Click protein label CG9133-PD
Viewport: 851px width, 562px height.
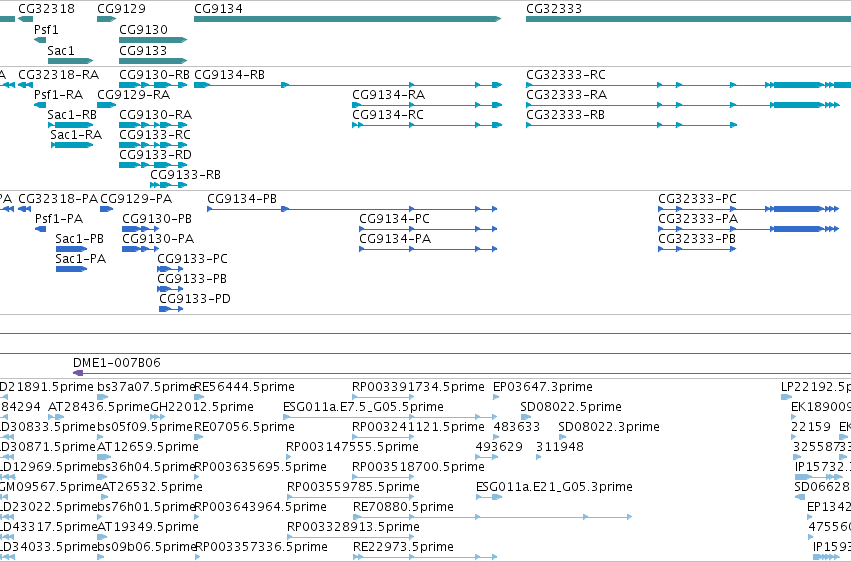coord(195,299)
